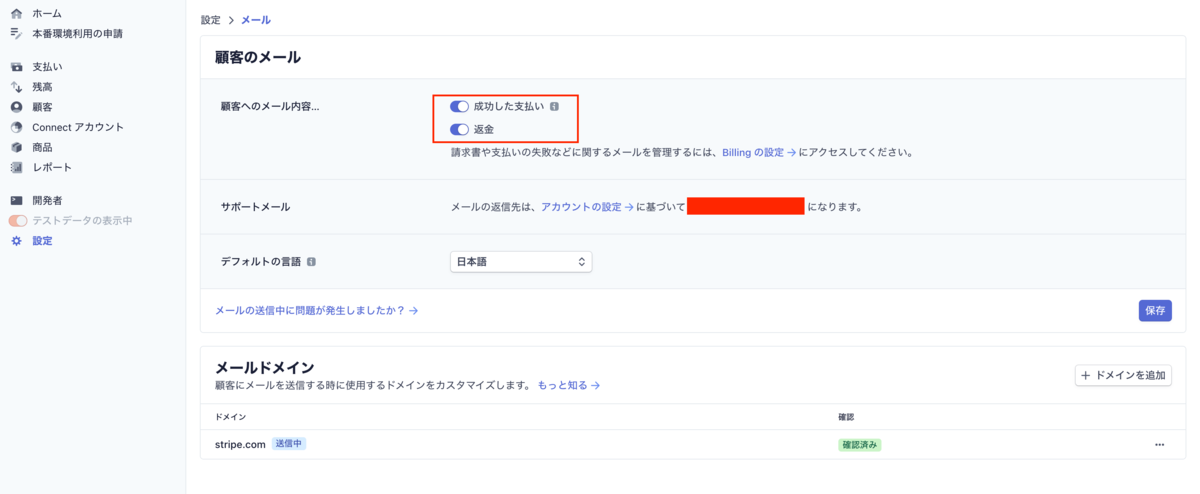This screenshot has height=494, width=1200.
Task: Click the 顧客のメール section heading
Action: pos(258,58)
